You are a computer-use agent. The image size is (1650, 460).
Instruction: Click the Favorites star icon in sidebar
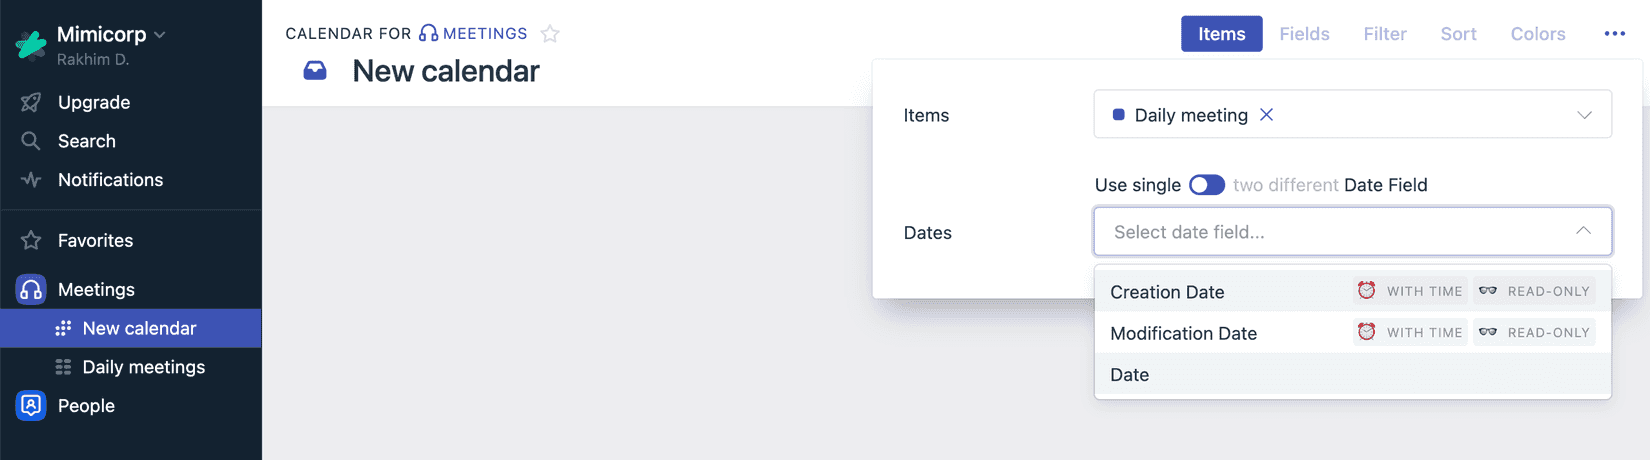click(31, 240)
